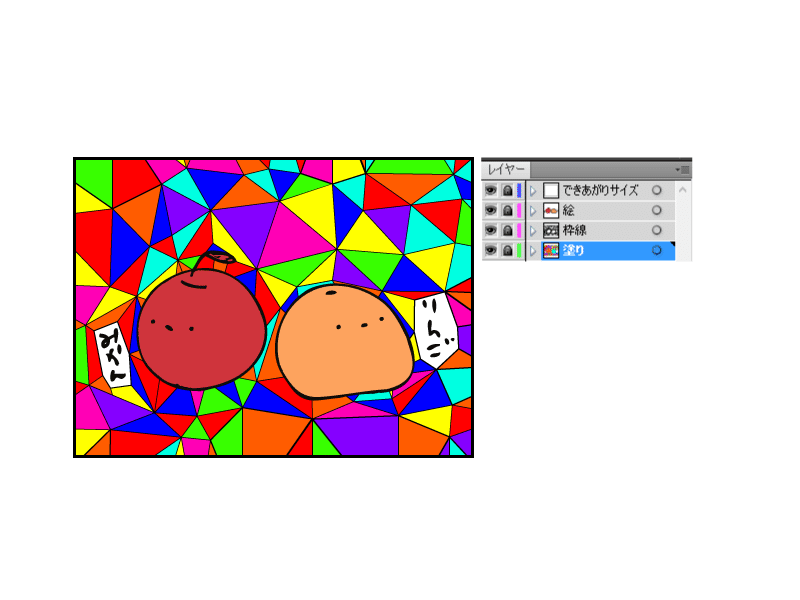Select the 絵 layer thumbnail

coord(551,210)
